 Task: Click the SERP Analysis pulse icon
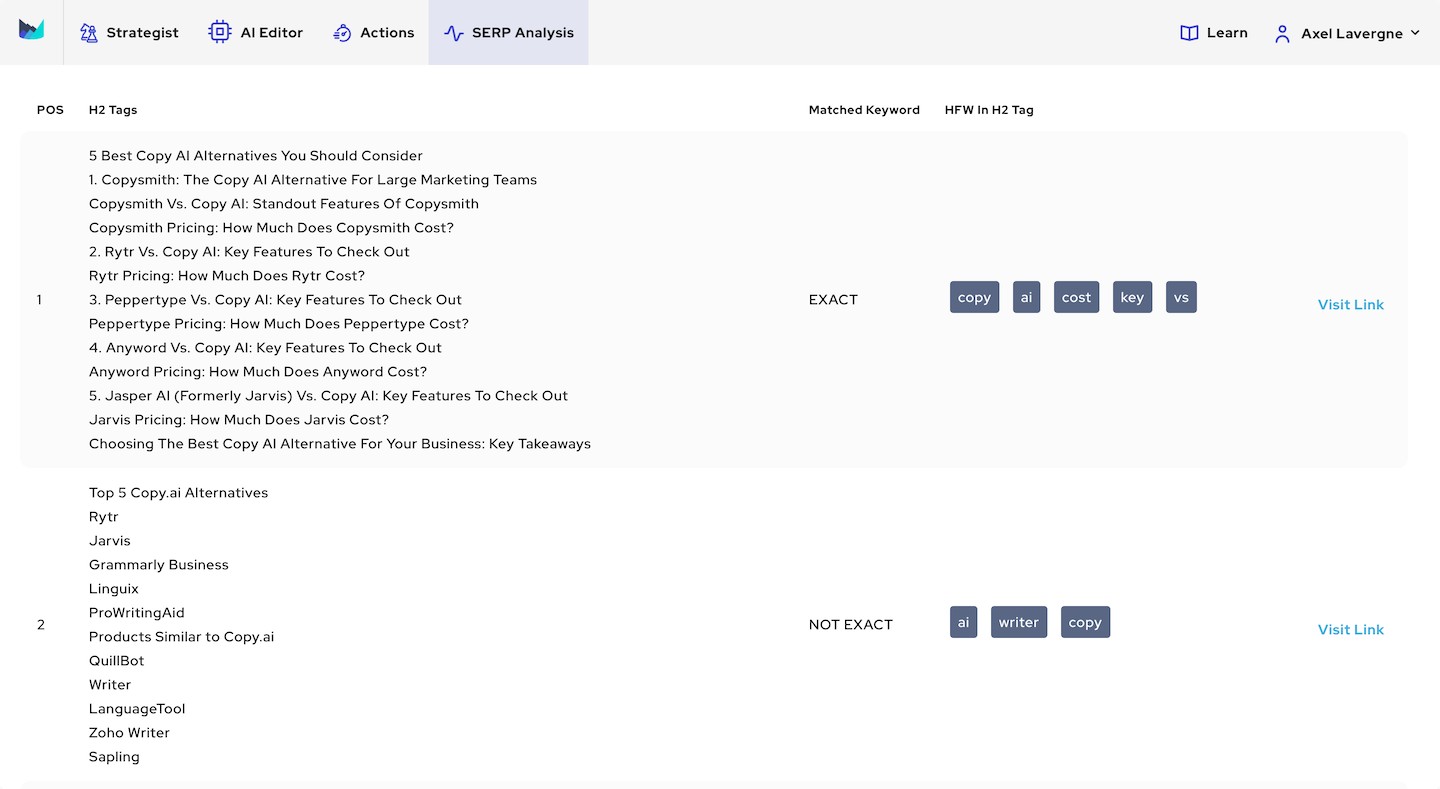453,33
